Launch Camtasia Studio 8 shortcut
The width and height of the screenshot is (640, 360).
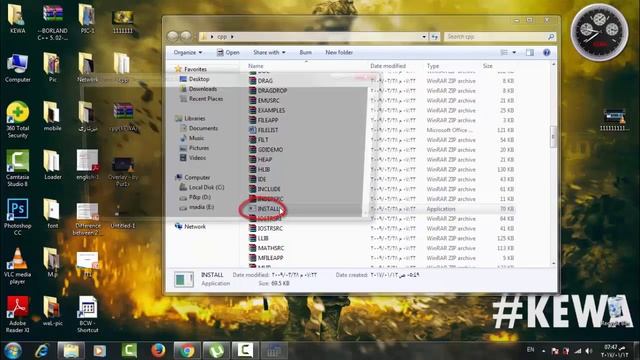click(x=18, y=168)
